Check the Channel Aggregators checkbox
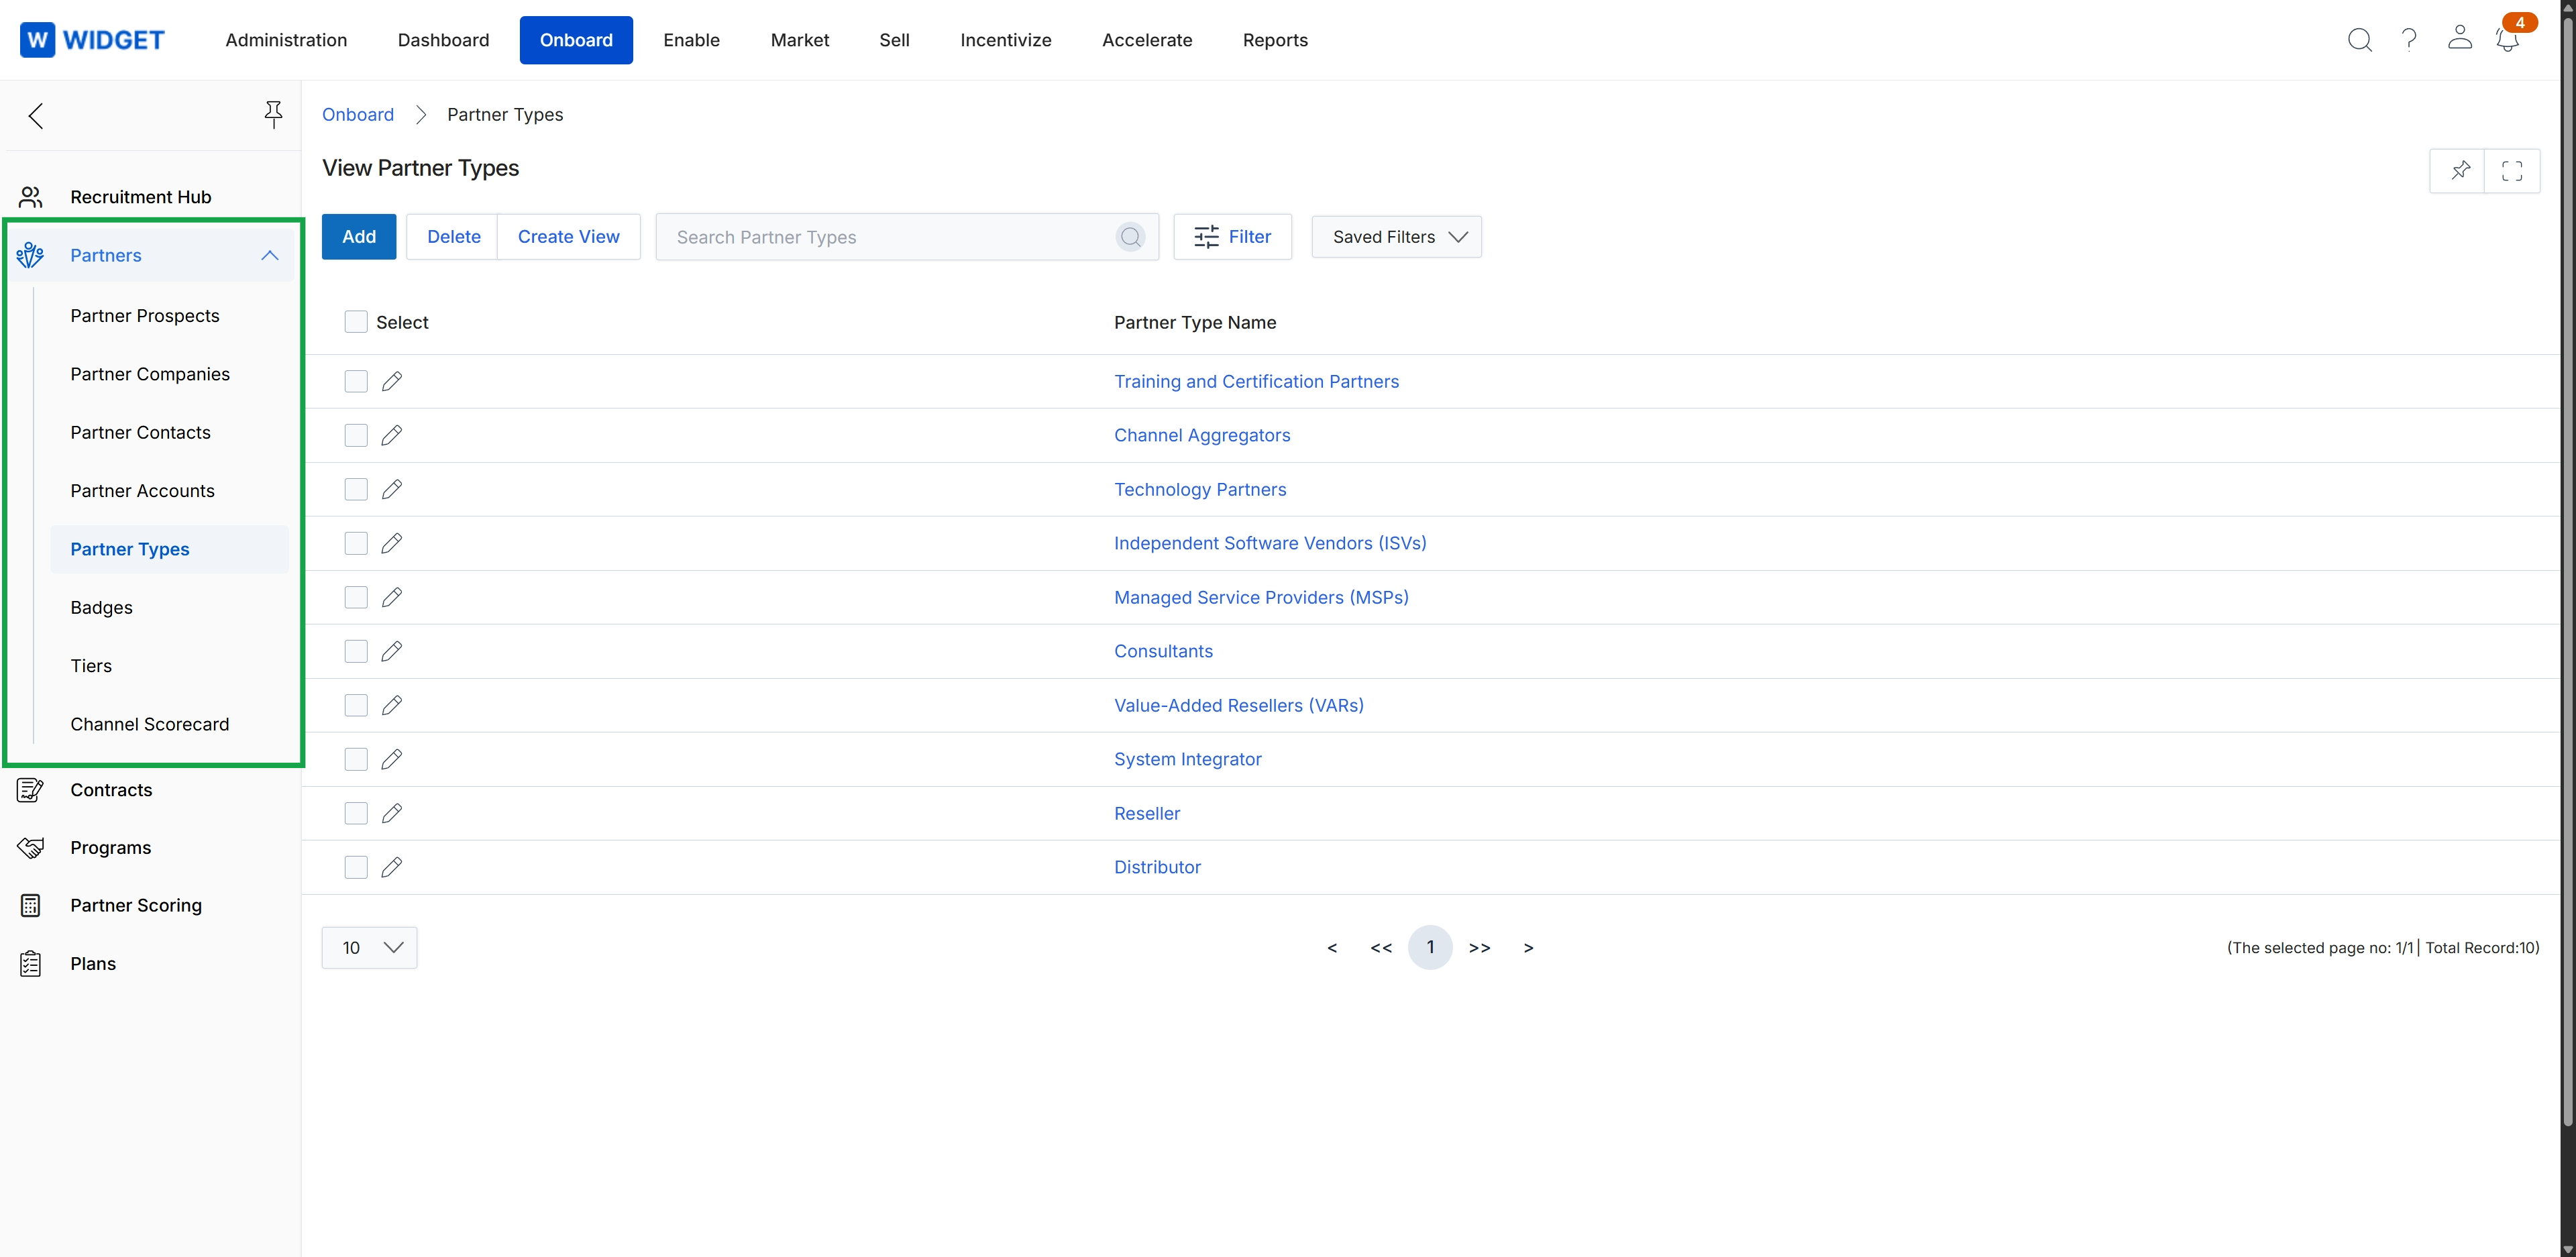The image size is (2576, 1257). pyautogui.click(x=356, y=435)
